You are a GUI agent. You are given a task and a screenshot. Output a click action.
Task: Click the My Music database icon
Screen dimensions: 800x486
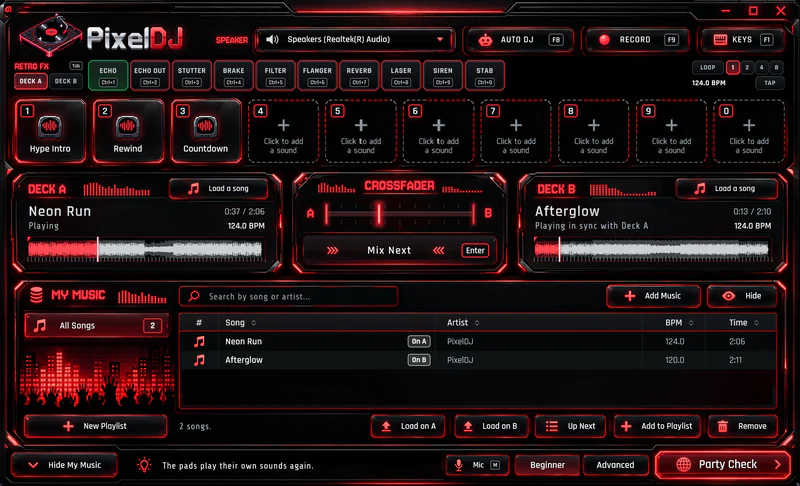coord(36,295)
